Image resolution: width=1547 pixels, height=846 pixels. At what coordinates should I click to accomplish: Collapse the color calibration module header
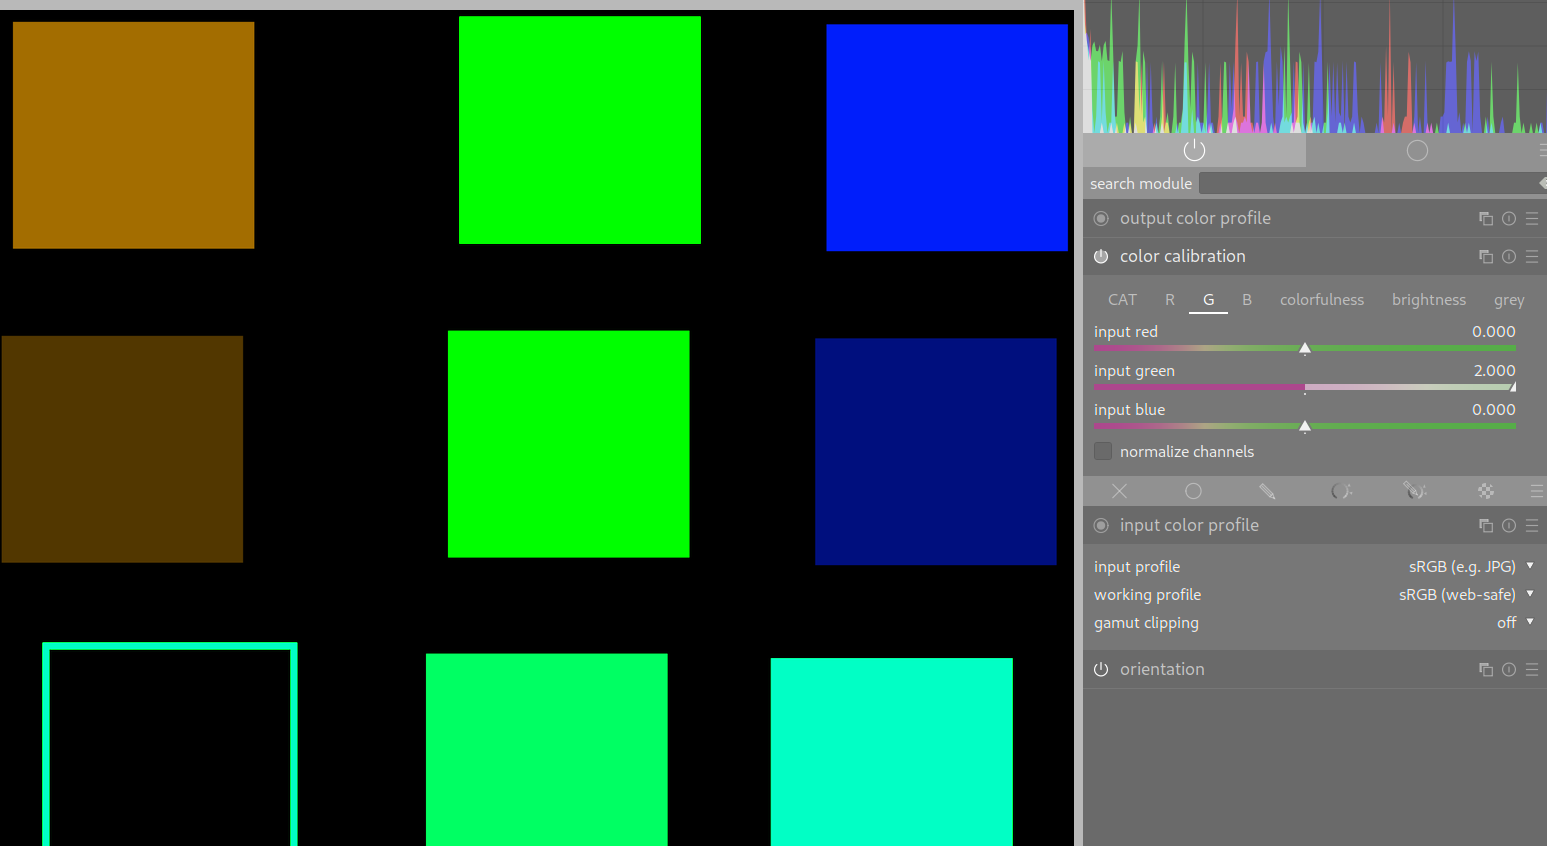pyautogui.click(x=1182, y=257)
